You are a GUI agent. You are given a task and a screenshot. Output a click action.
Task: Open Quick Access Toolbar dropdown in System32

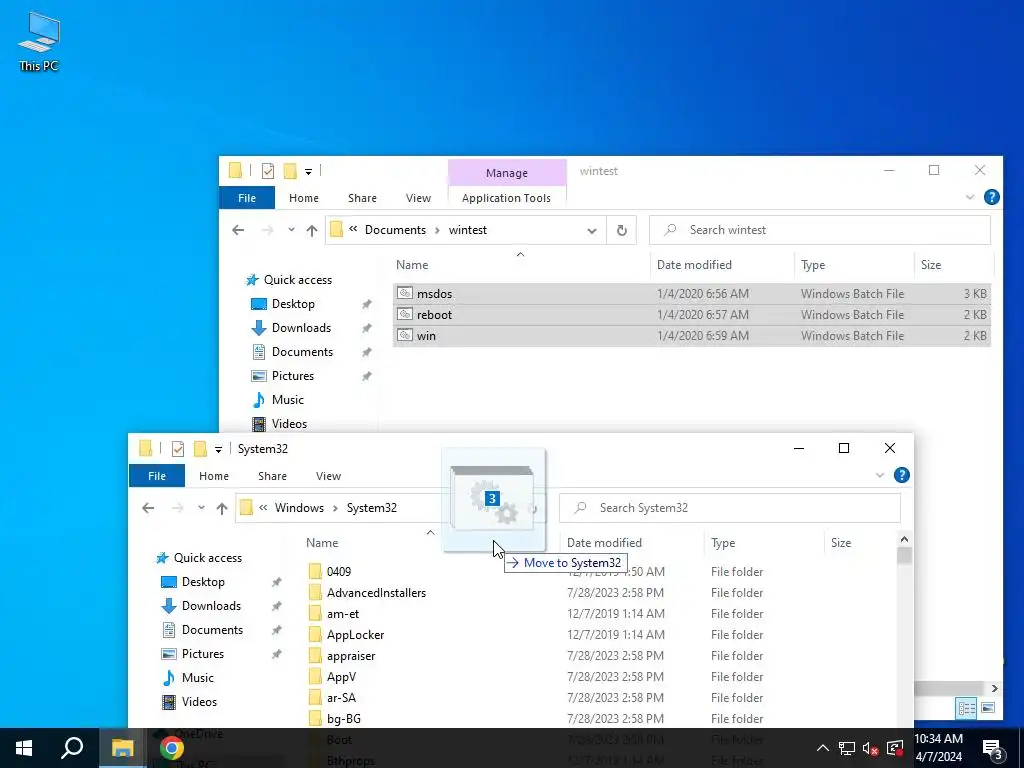coord(218,449)
